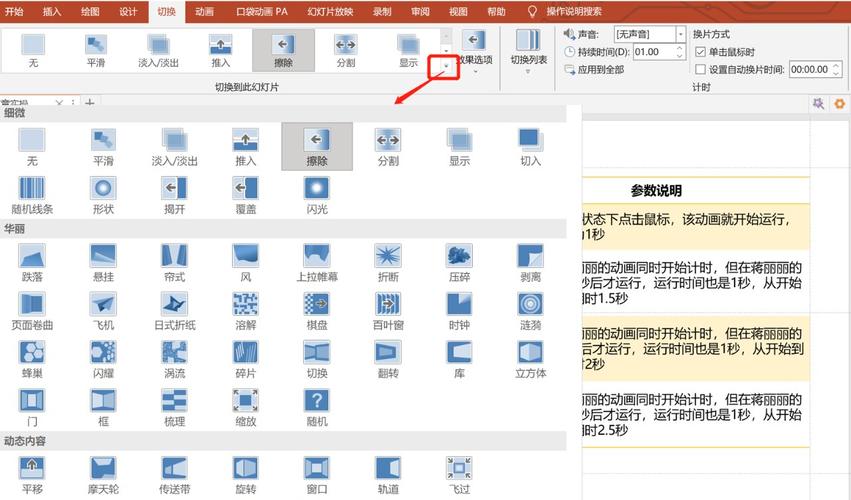
Task: Select the 上拉帷幕 transition
Action: tap(317, 263)
